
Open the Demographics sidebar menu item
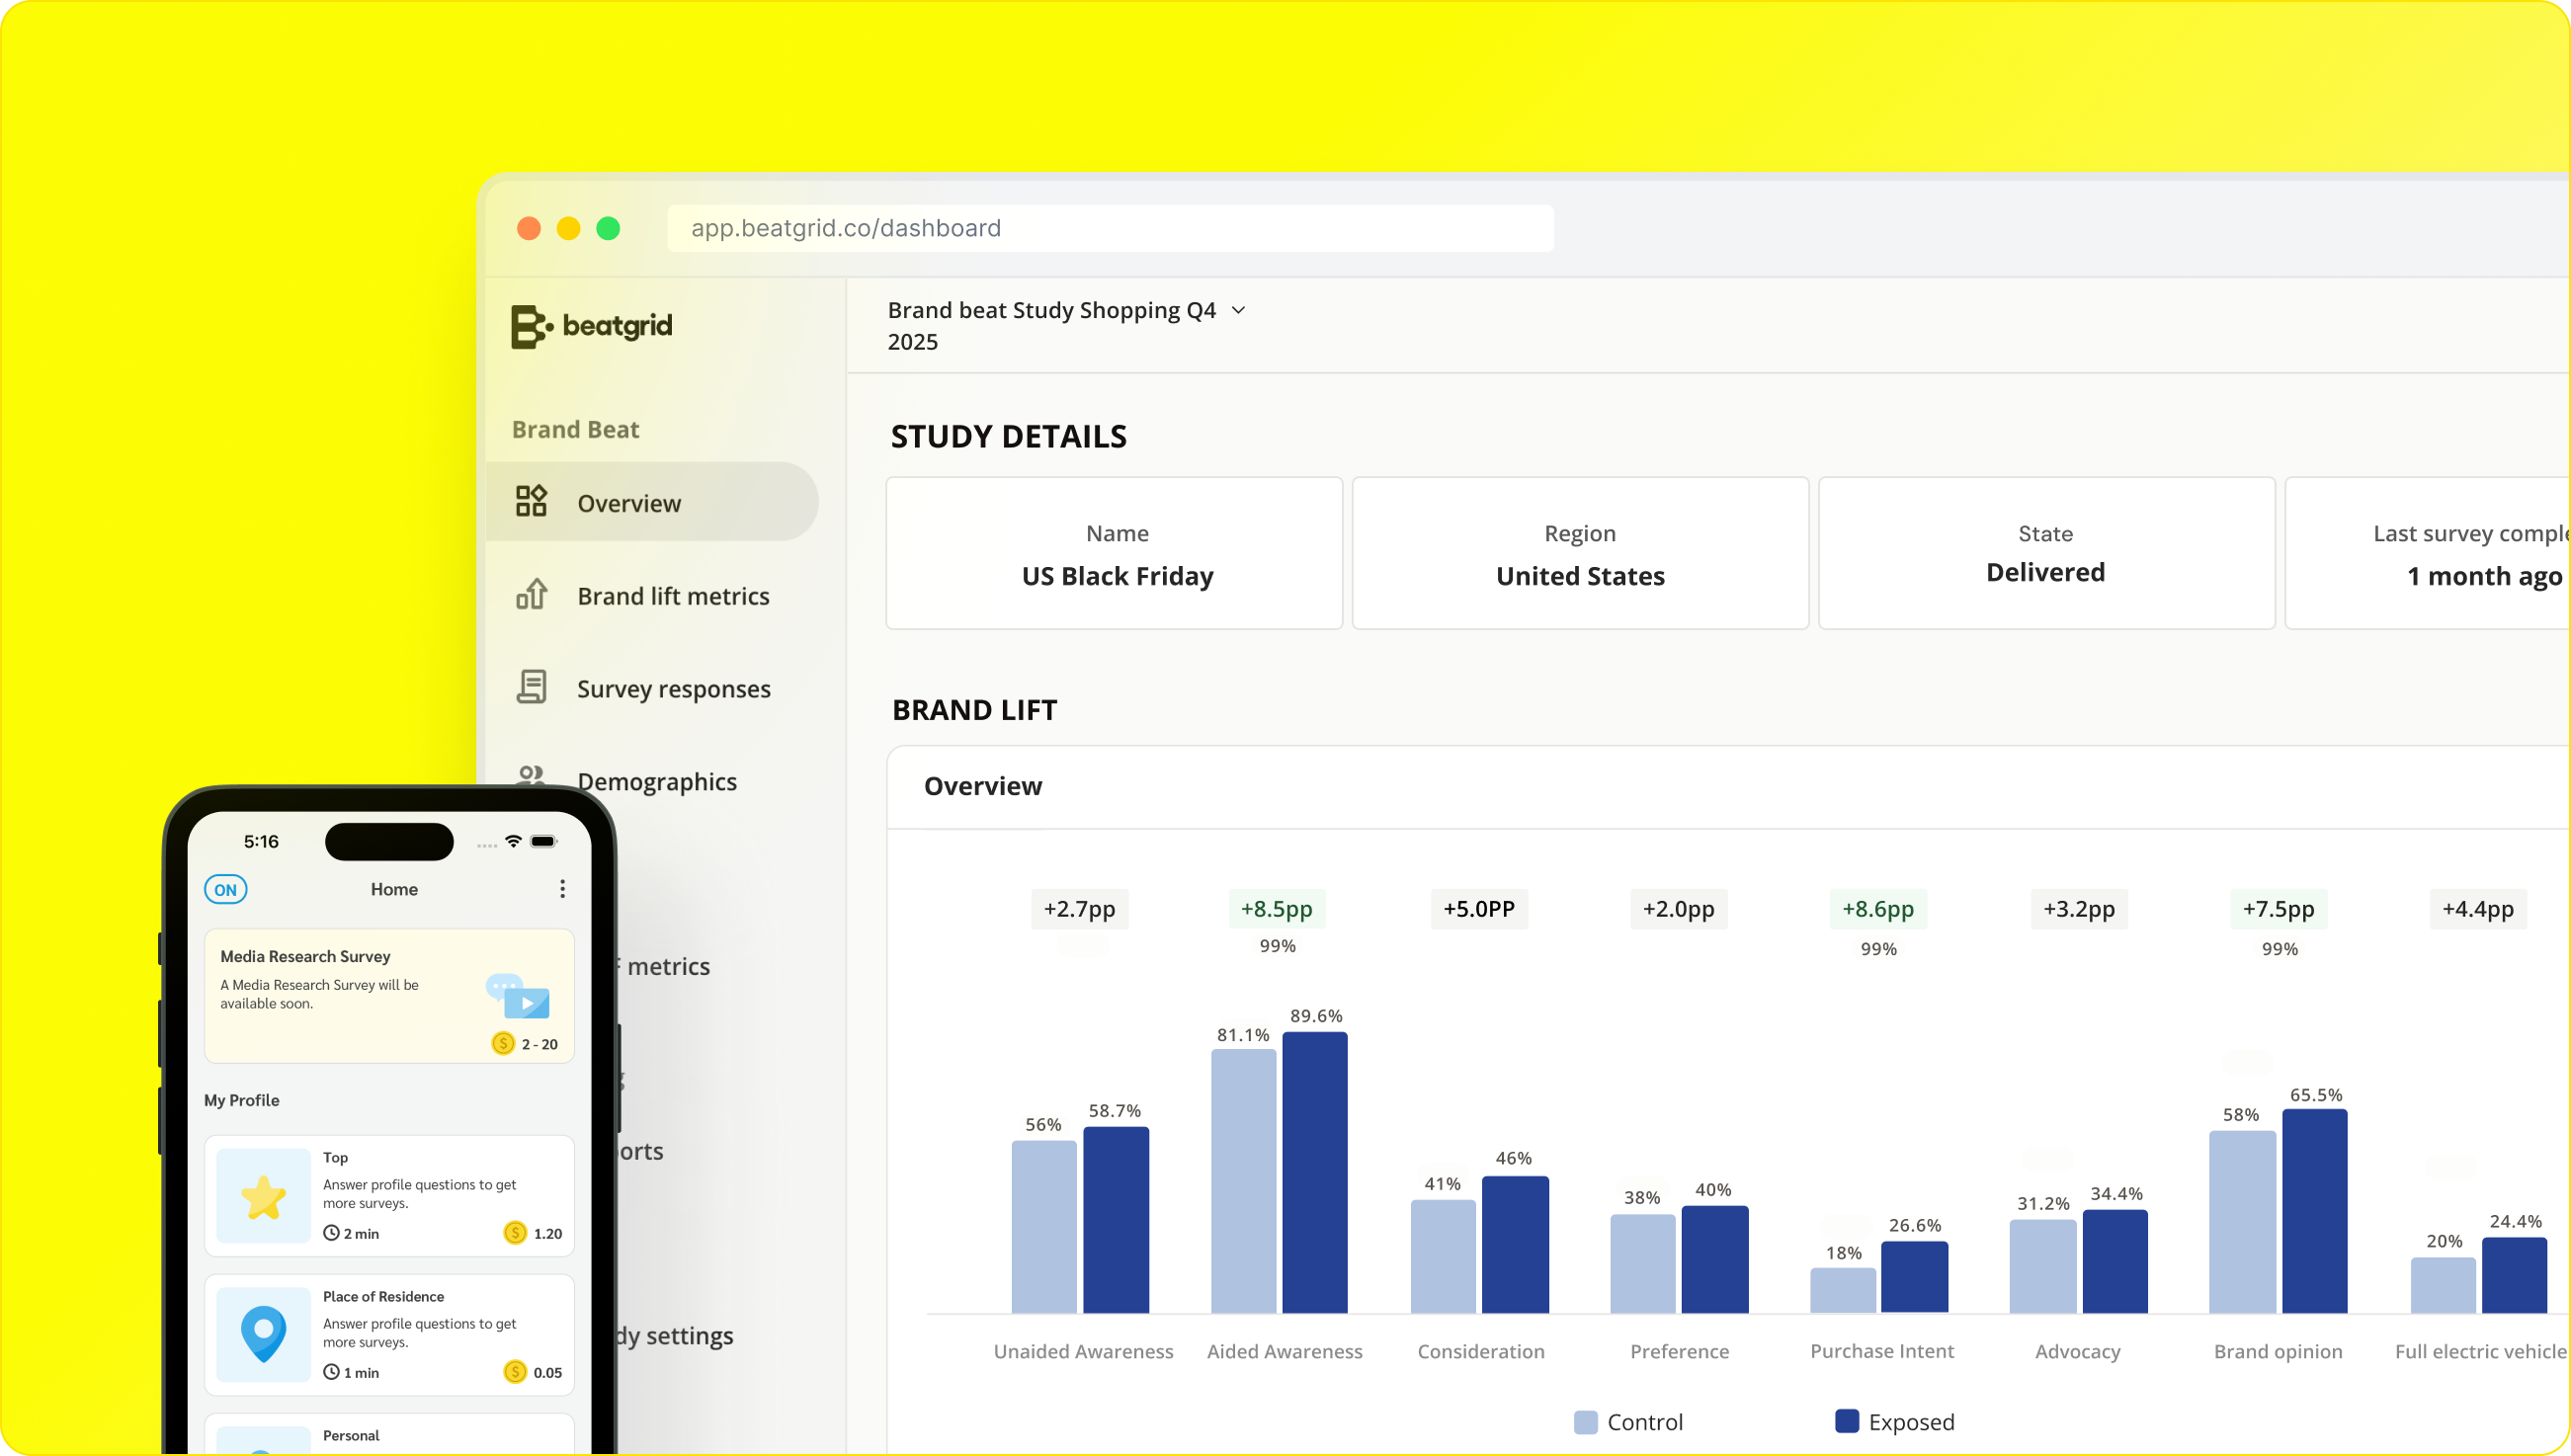click(656, 781)
